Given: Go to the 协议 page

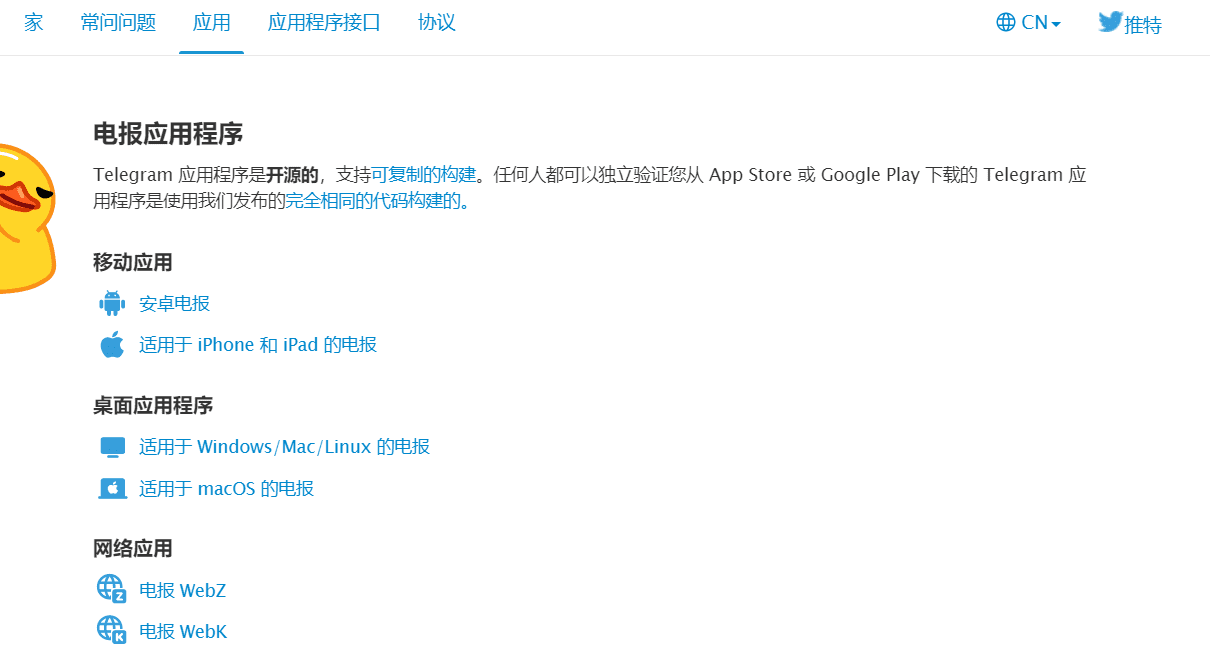Looking at the screenshot, I should coord(436,21).
